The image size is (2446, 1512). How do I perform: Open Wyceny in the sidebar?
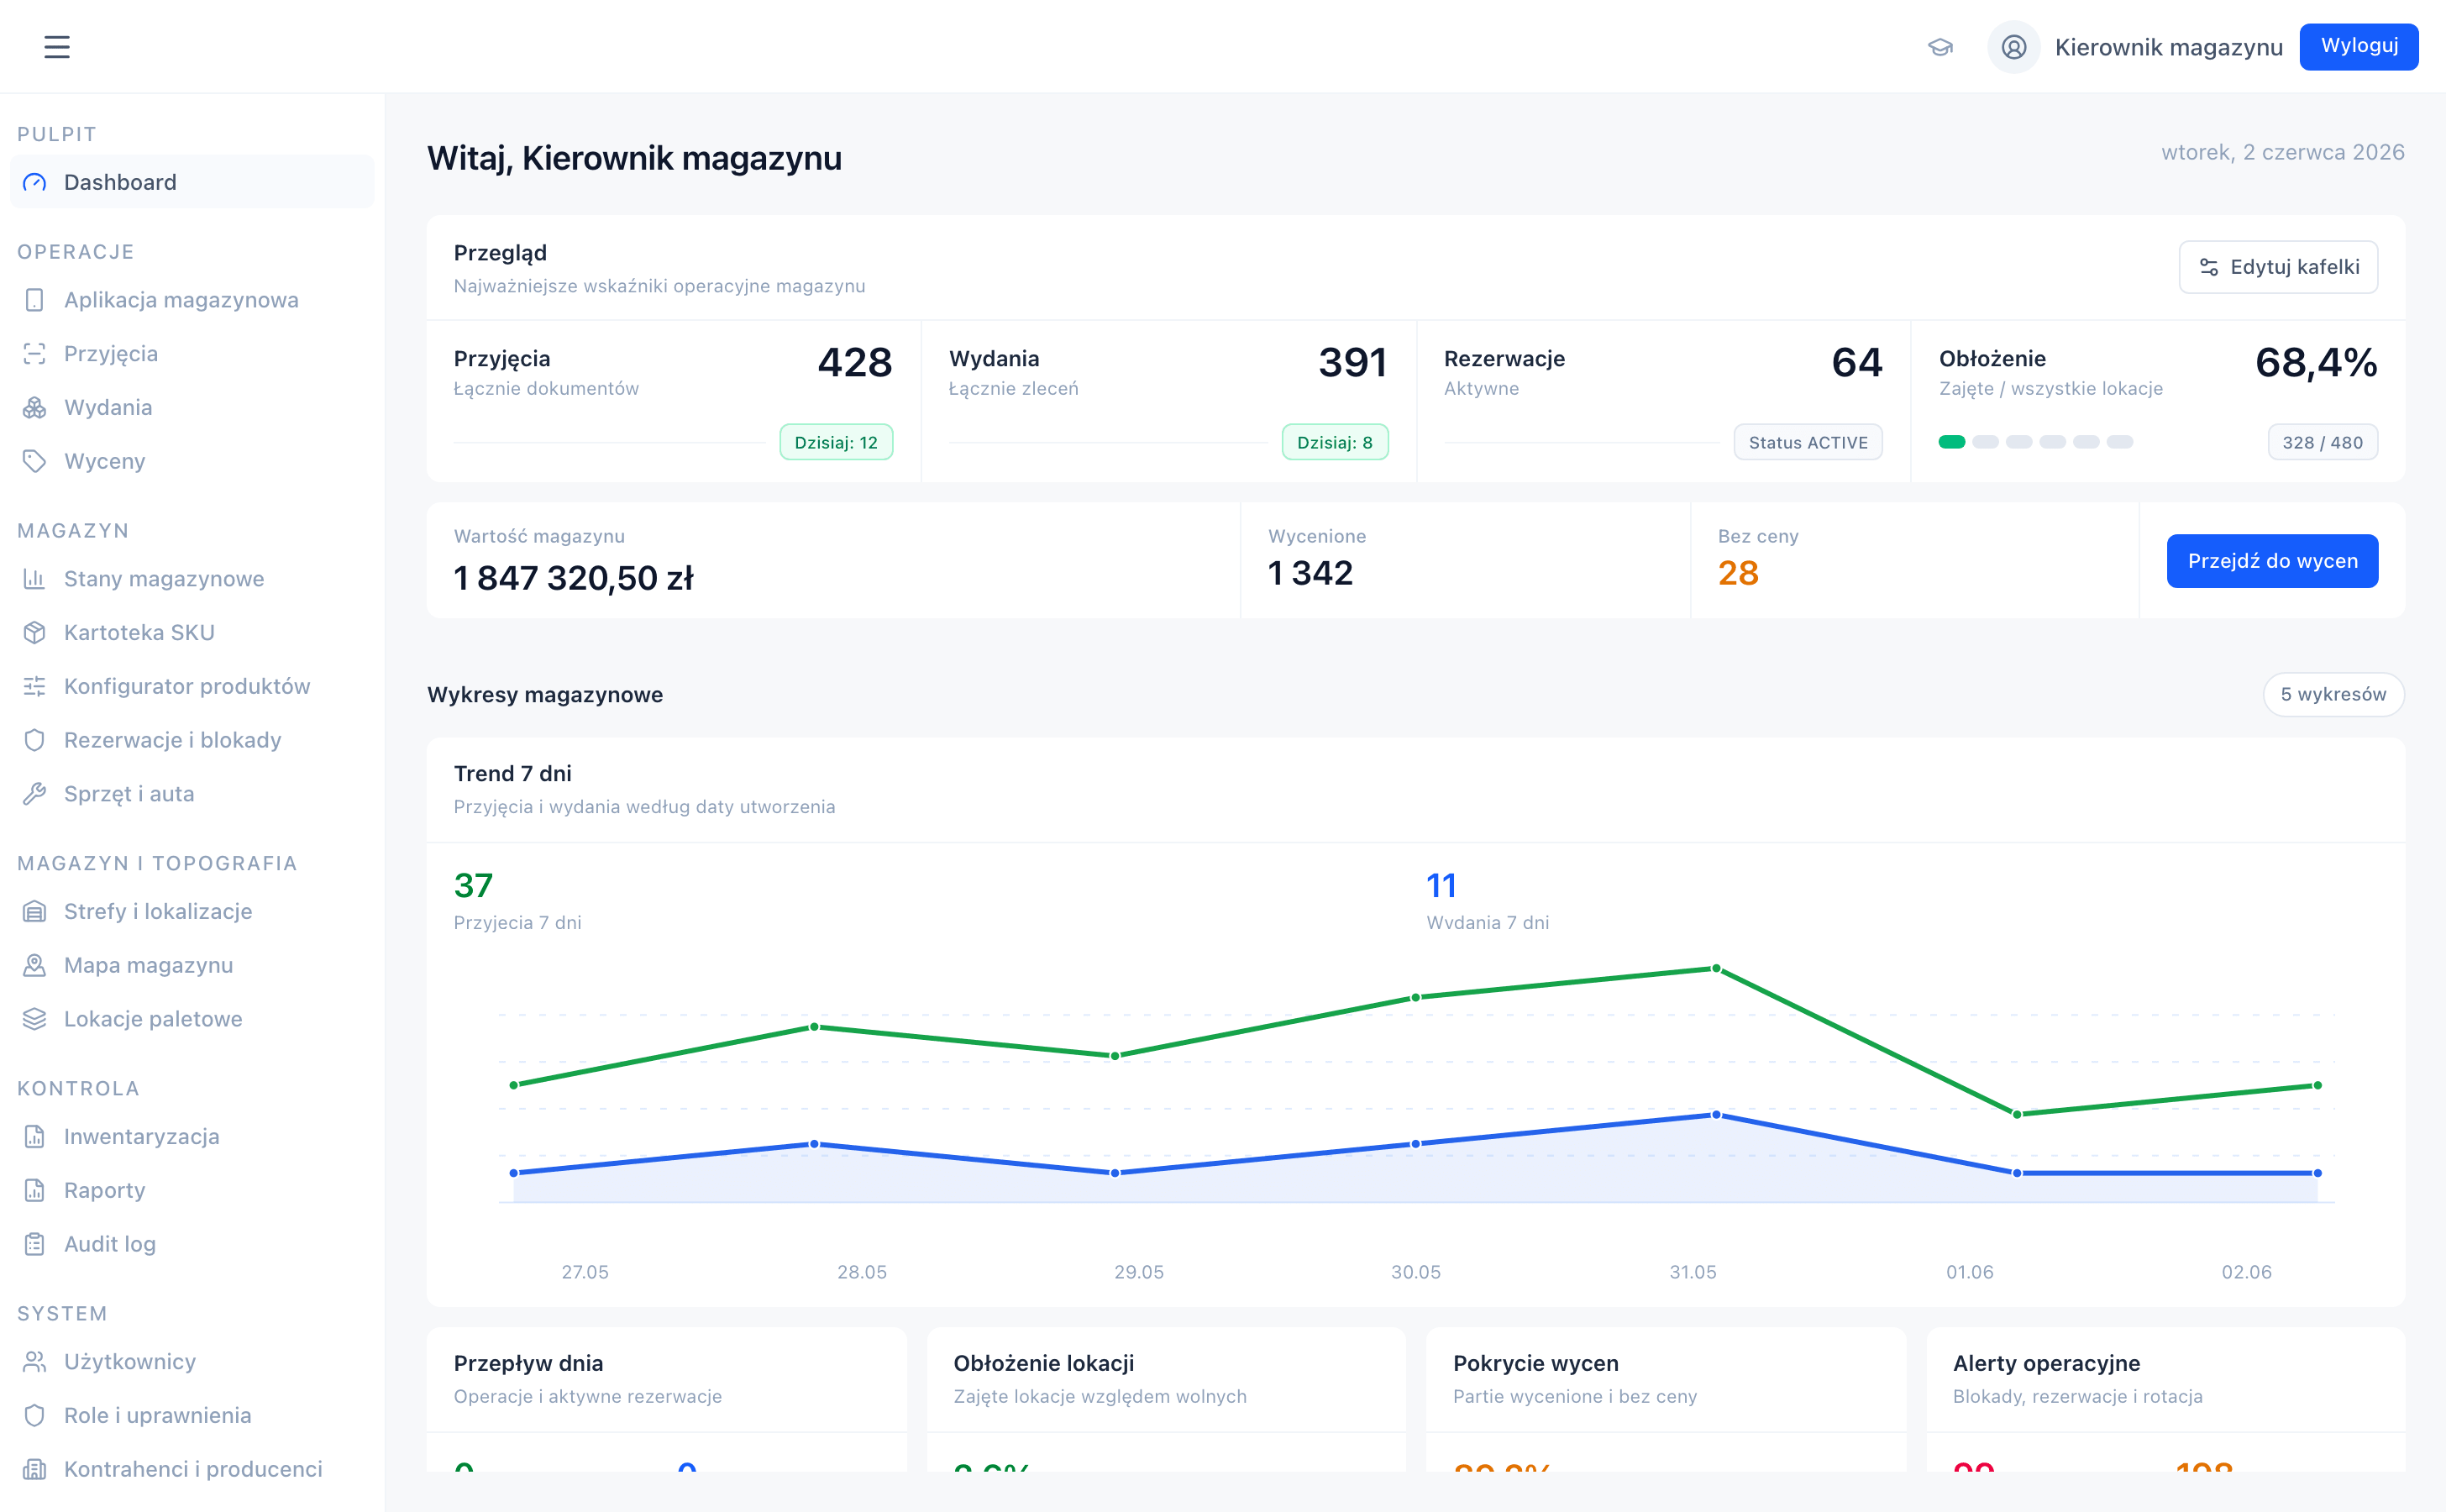(192, 461)
